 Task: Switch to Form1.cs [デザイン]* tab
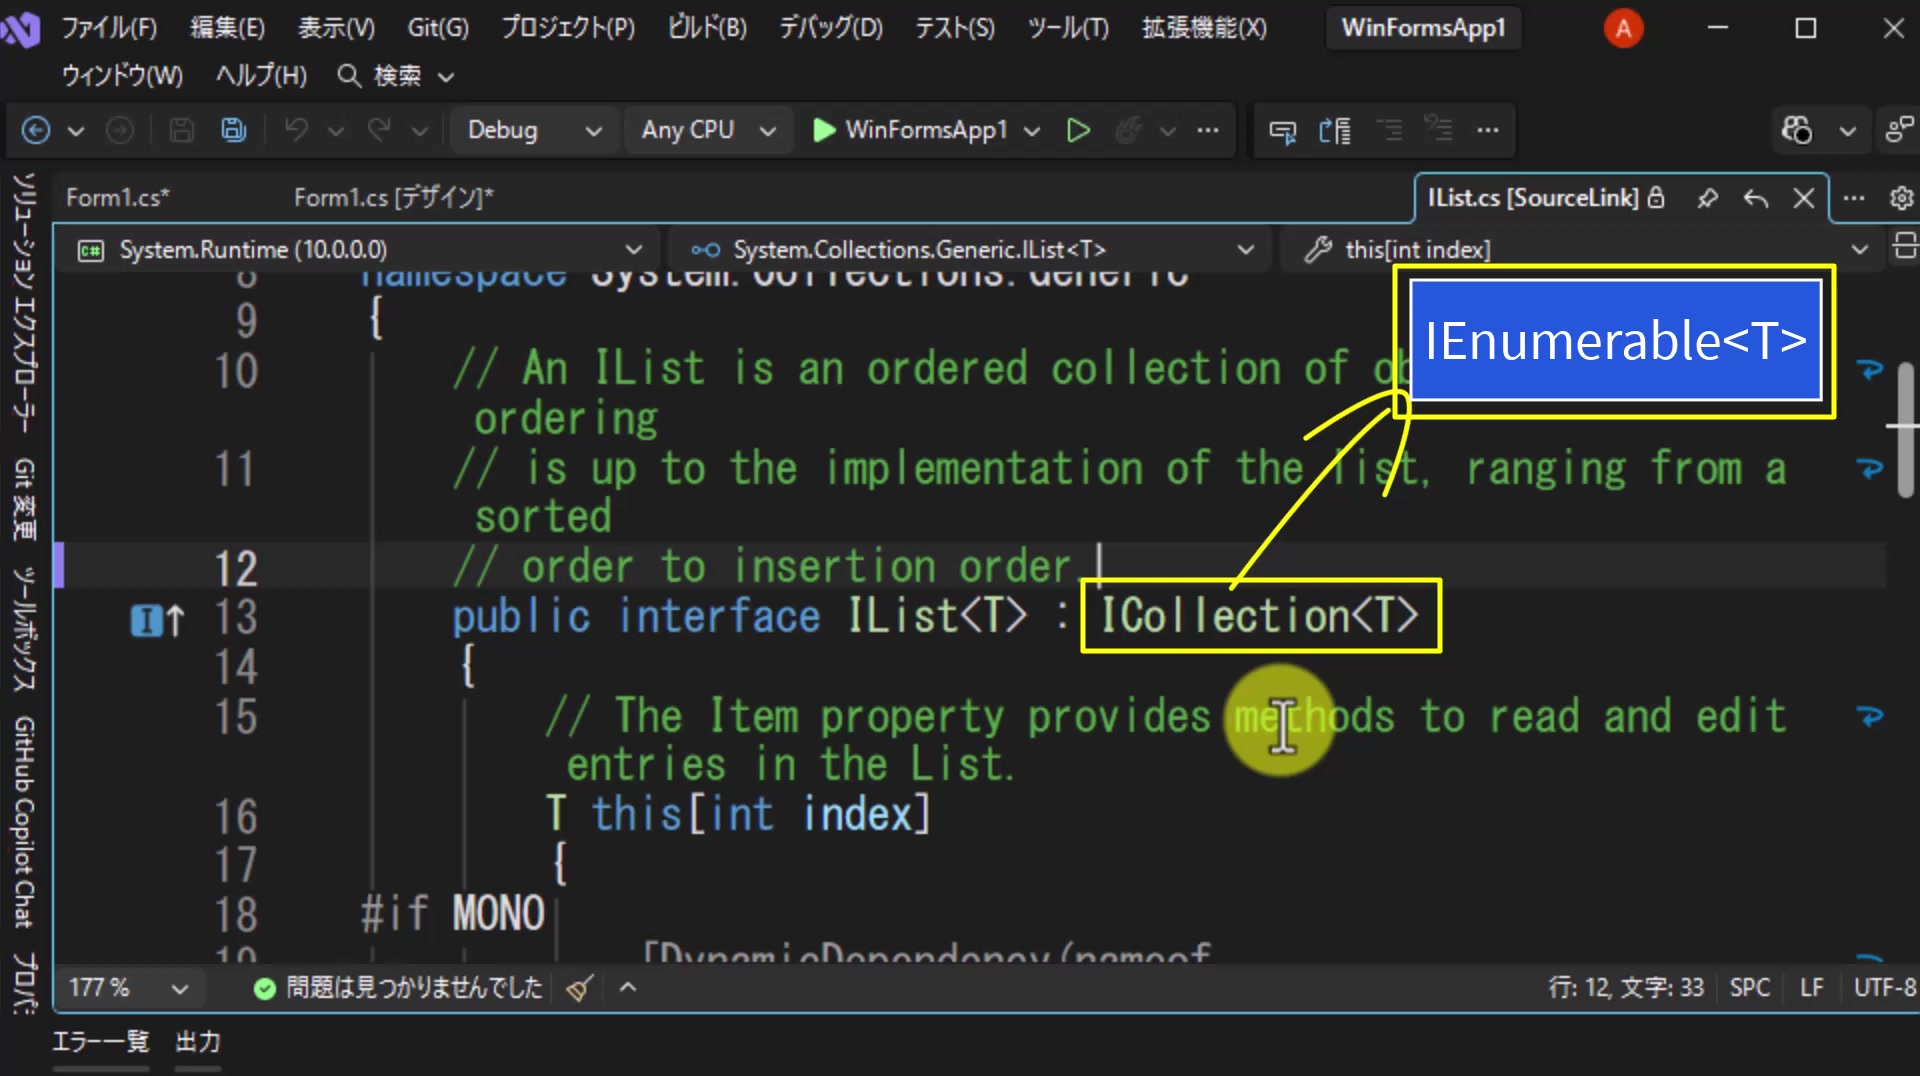[393, 198]
